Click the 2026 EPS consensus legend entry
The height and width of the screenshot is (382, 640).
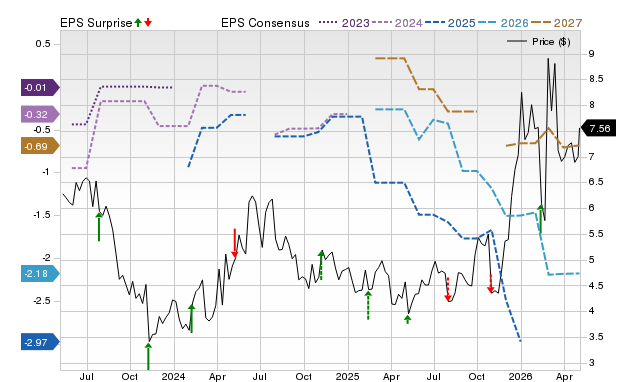tap(503, 23)
